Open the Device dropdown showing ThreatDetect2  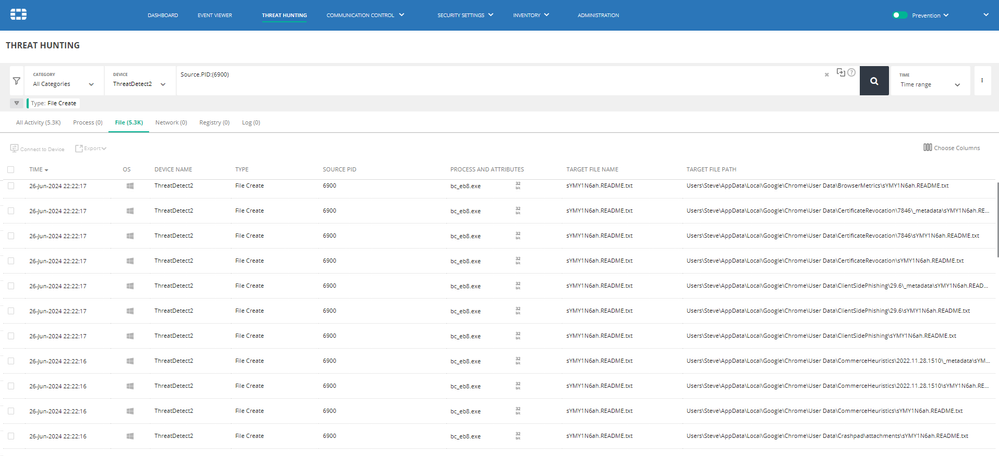(139, 84)
